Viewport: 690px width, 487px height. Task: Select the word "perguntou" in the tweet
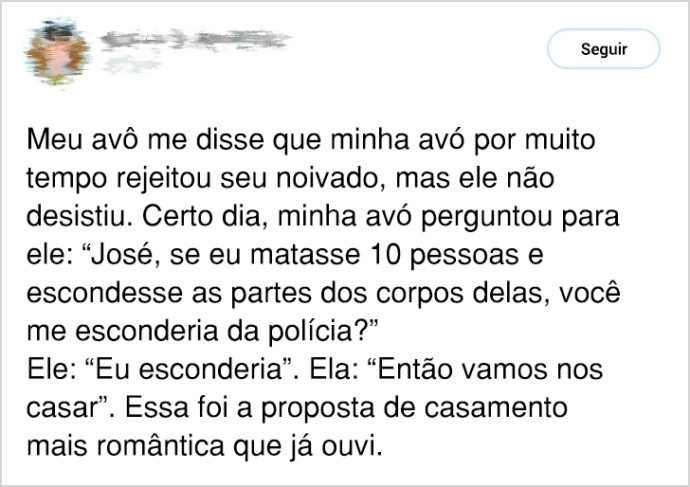487,217
